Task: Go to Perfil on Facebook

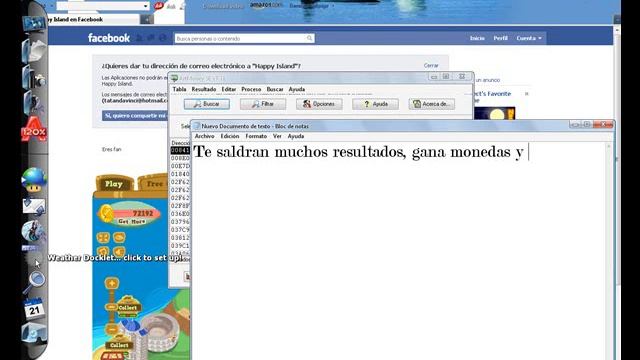Action: pyautogui.click(x=500, y=38)
